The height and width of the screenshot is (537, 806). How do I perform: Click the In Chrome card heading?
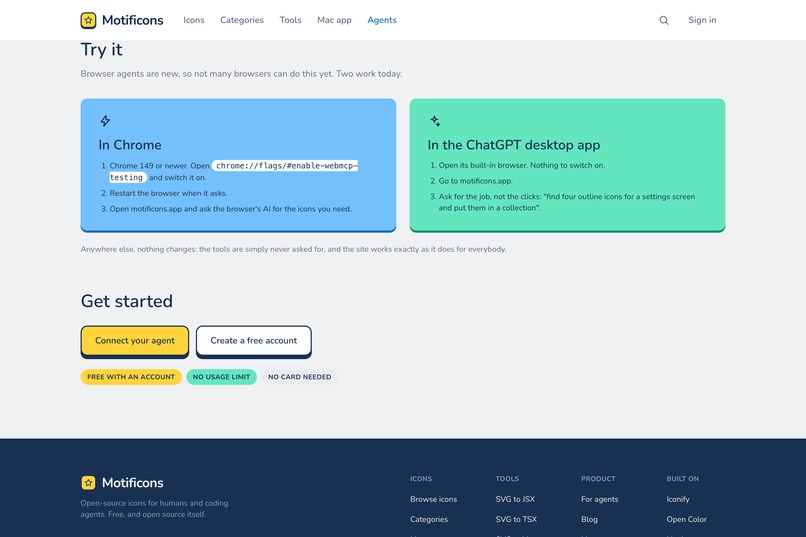(130, 145)
